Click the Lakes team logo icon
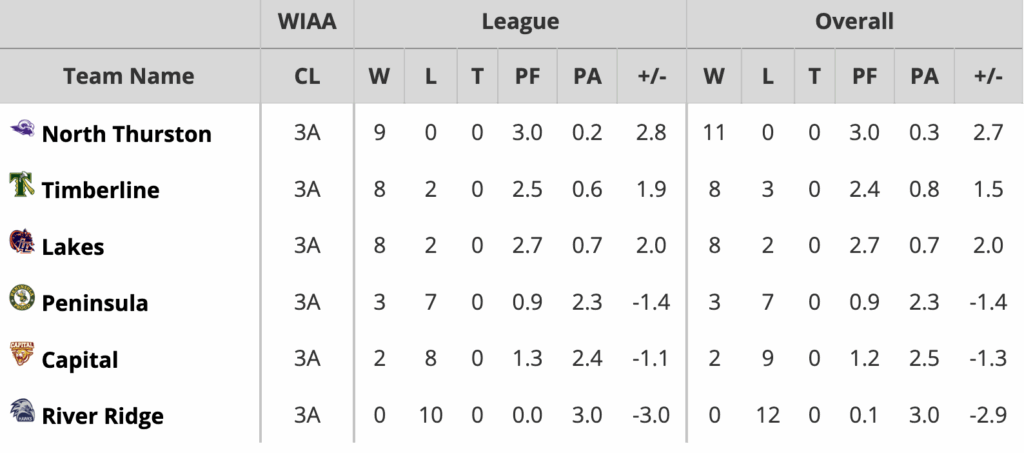This screenshot has width=1024, height=453. point(22,243)
